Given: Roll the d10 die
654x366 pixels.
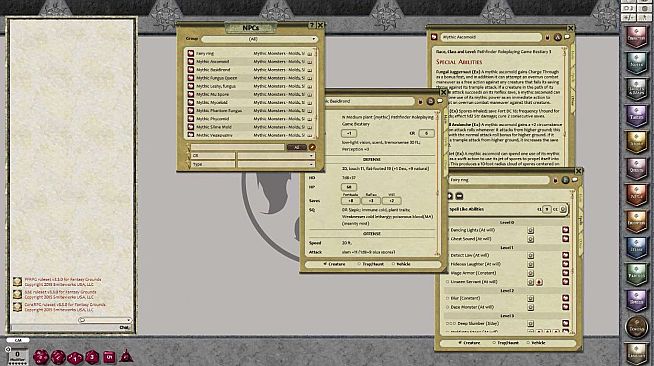Looking at the screenshot, I should tap(75, 358).
